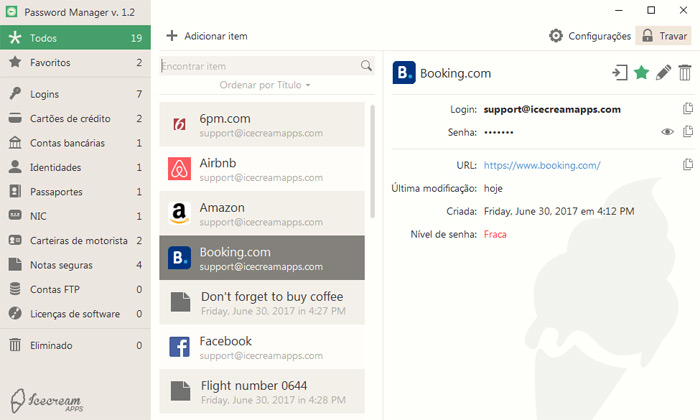Copy the Login value to clipboard
Viewport: 700px width, 420px height.
688,108
